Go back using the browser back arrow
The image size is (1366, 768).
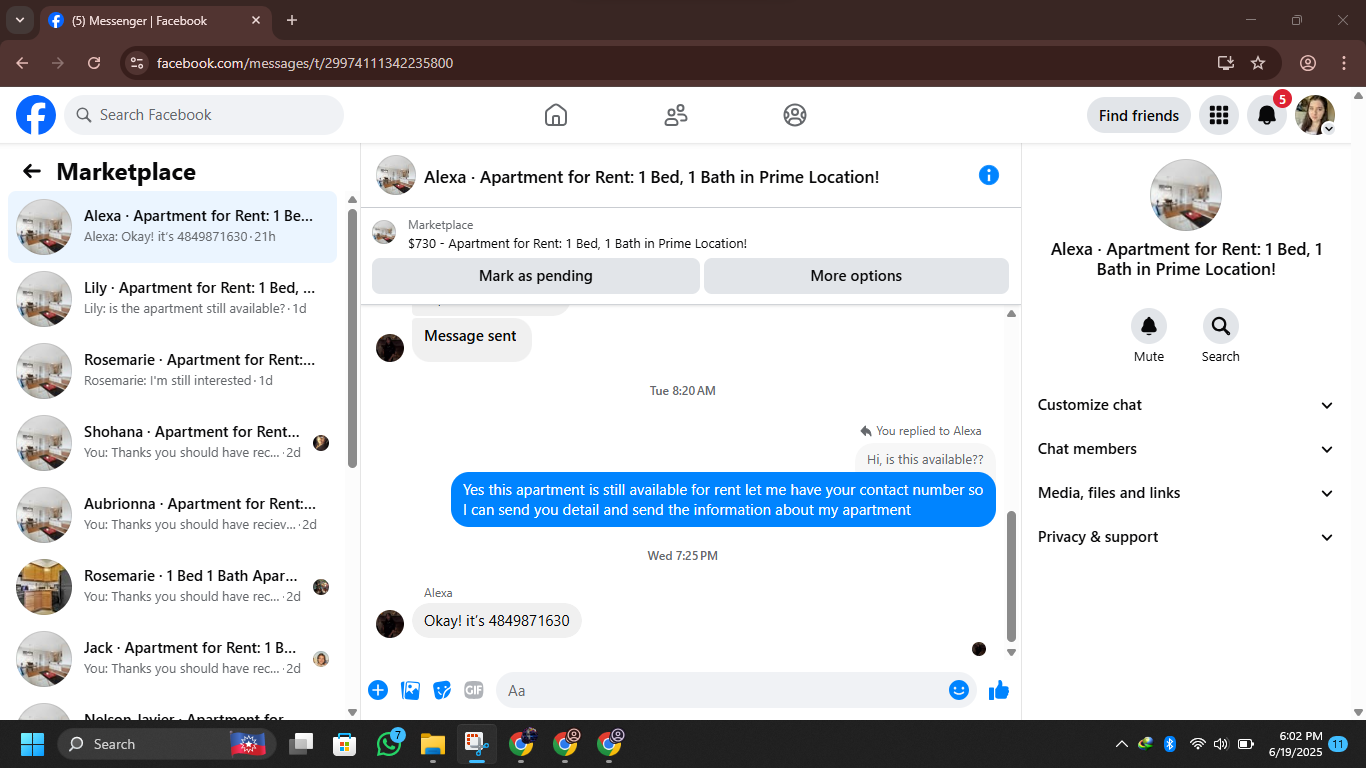pos(22,63)
